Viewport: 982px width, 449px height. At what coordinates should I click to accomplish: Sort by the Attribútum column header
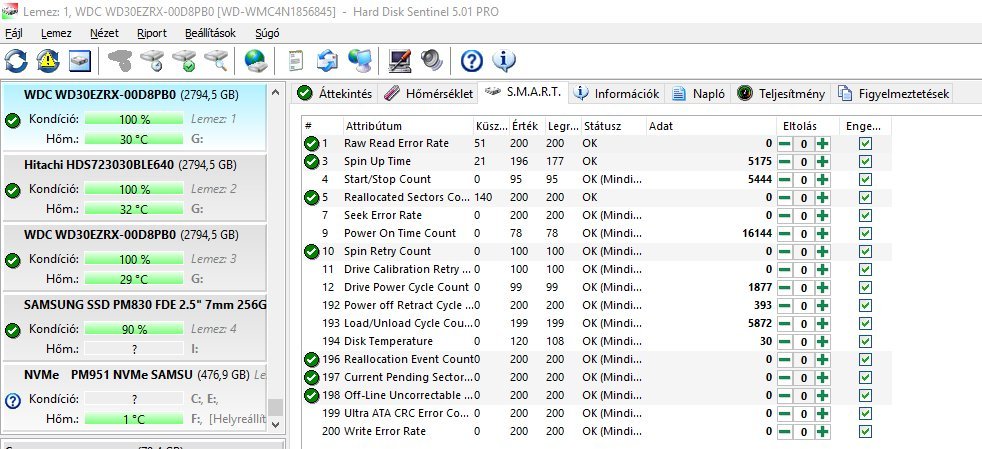click(408, 126)
